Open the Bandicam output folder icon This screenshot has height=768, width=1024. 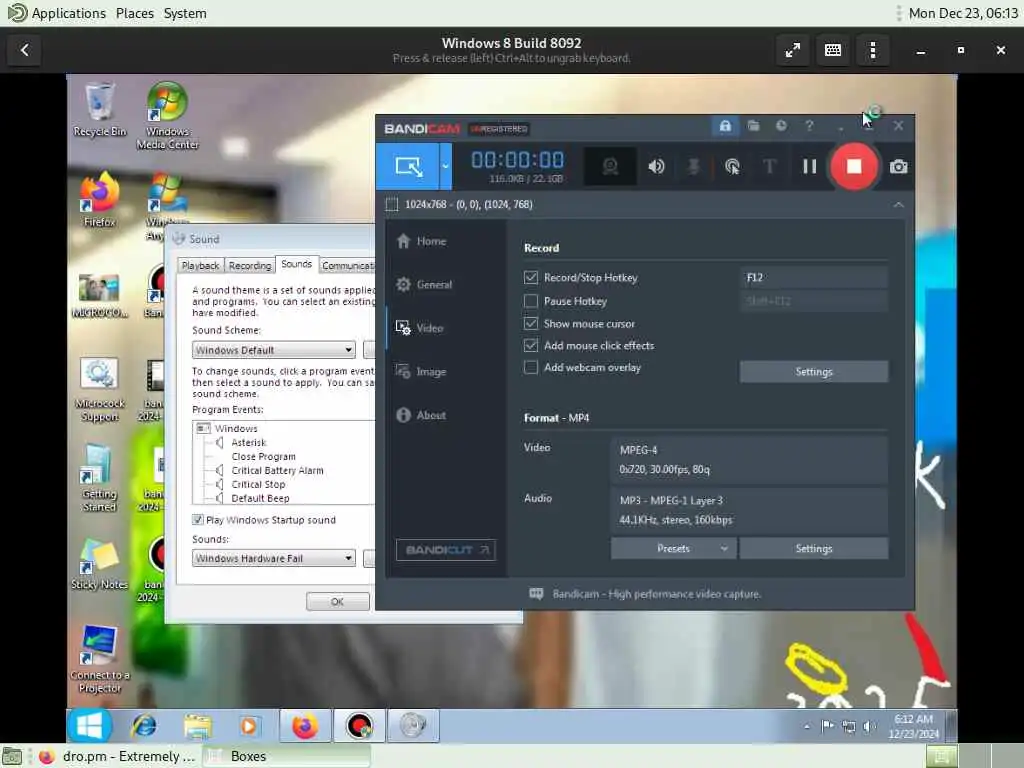[x=754, y=126]
